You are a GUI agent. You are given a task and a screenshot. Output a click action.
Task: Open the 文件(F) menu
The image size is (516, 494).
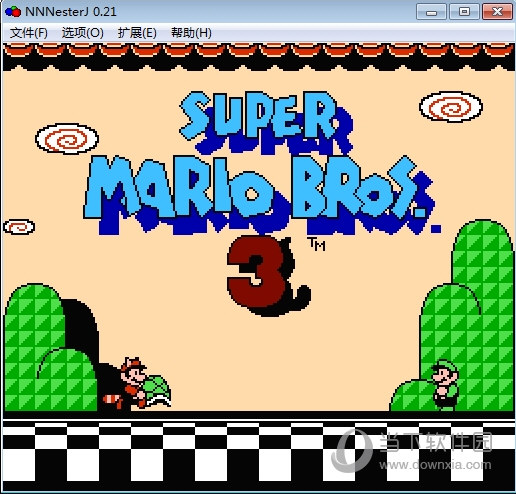tap(29, 33)
